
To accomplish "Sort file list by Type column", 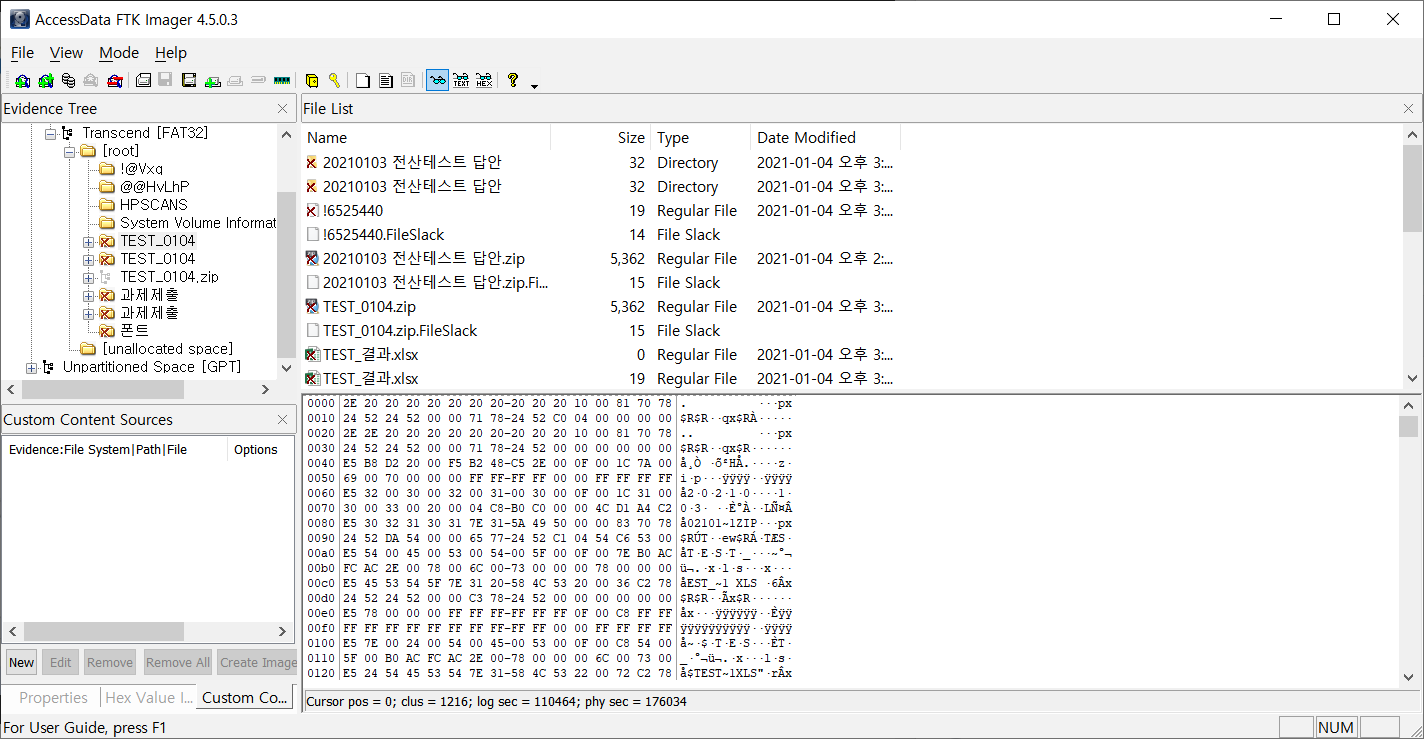I will [x=700, y=138].
